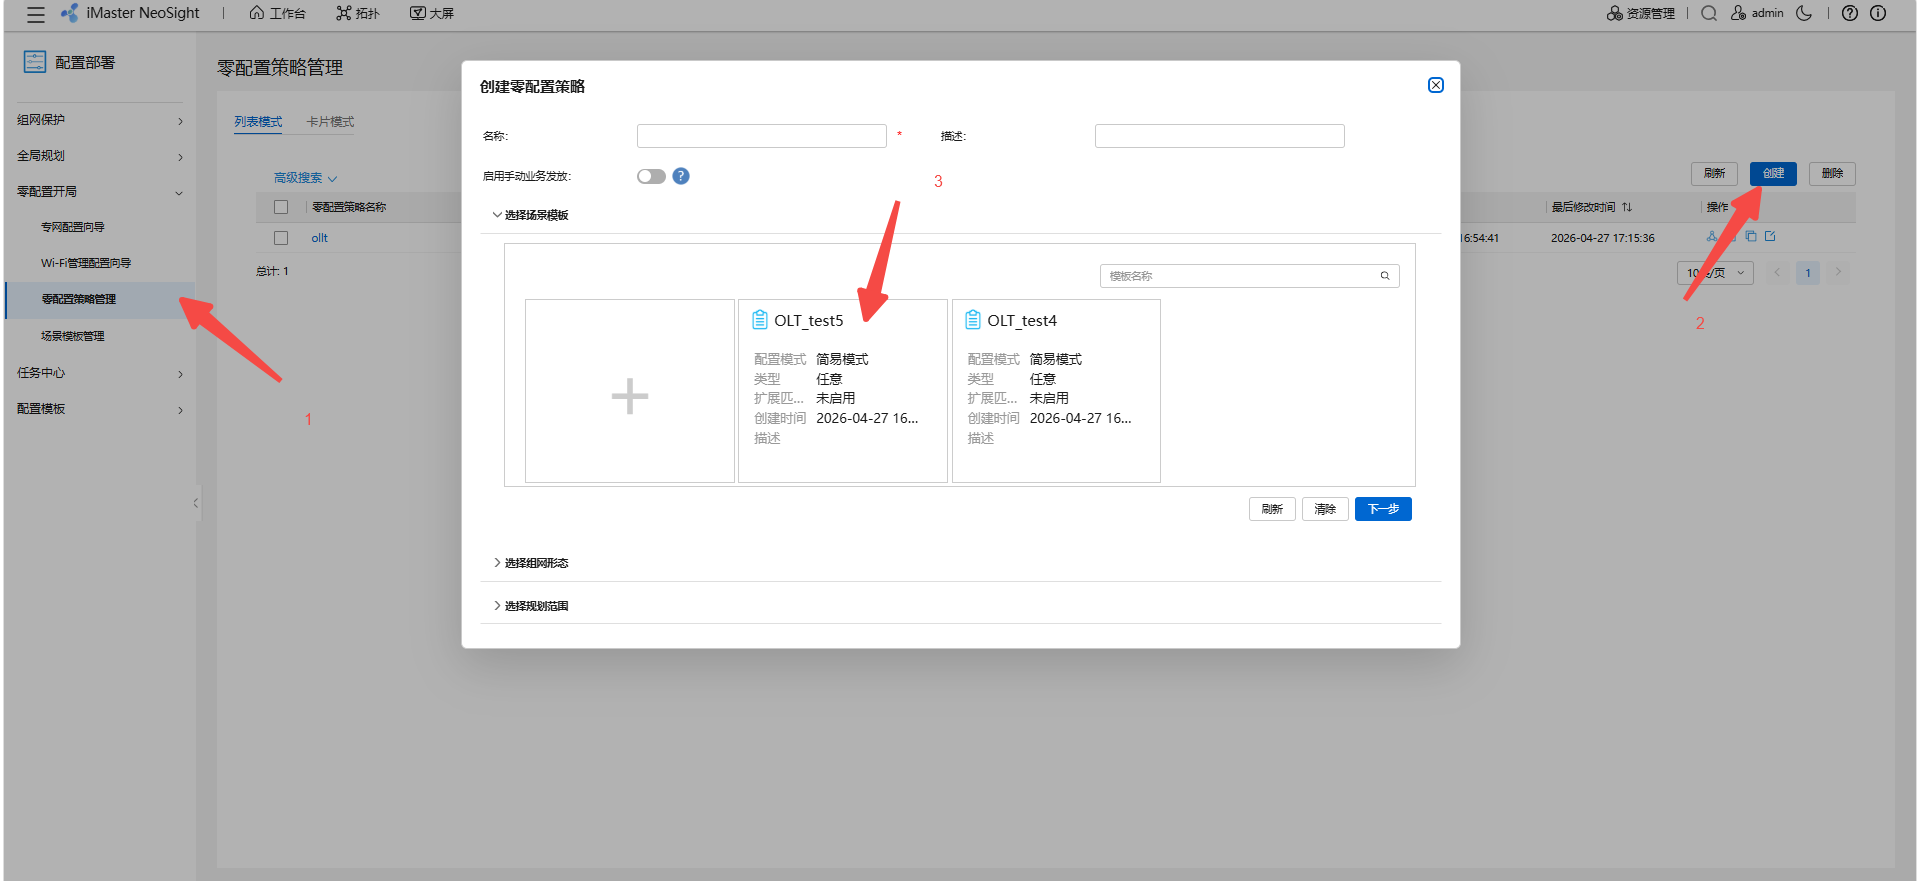Focus the 描述 description input field
The height and width of the screenshot is (881, 1919).
coord(1220,136)
